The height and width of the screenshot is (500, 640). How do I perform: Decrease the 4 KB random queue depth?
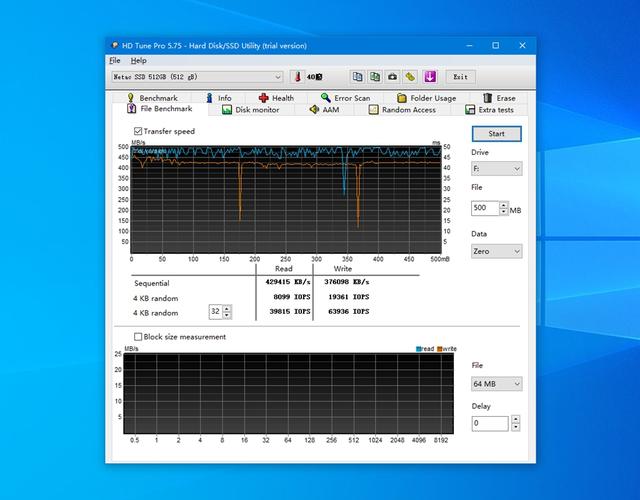click(227, 315)
